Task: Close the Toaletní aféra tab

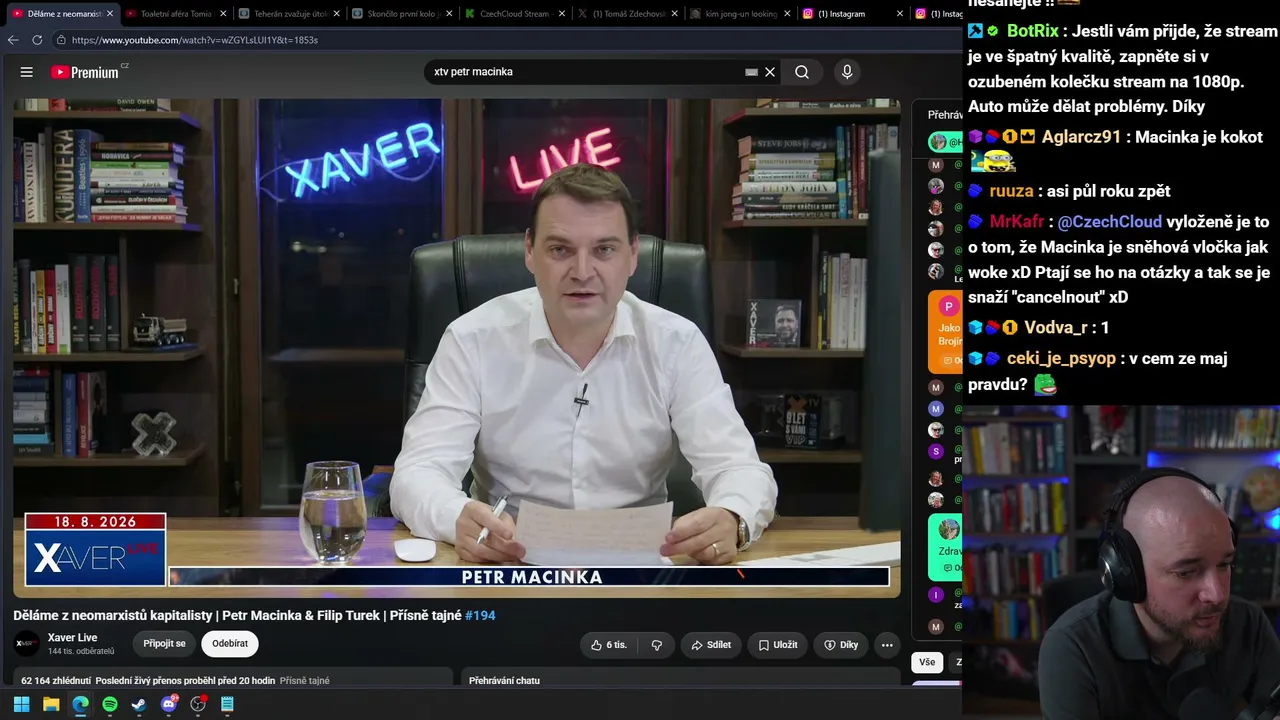Action: 222,14
